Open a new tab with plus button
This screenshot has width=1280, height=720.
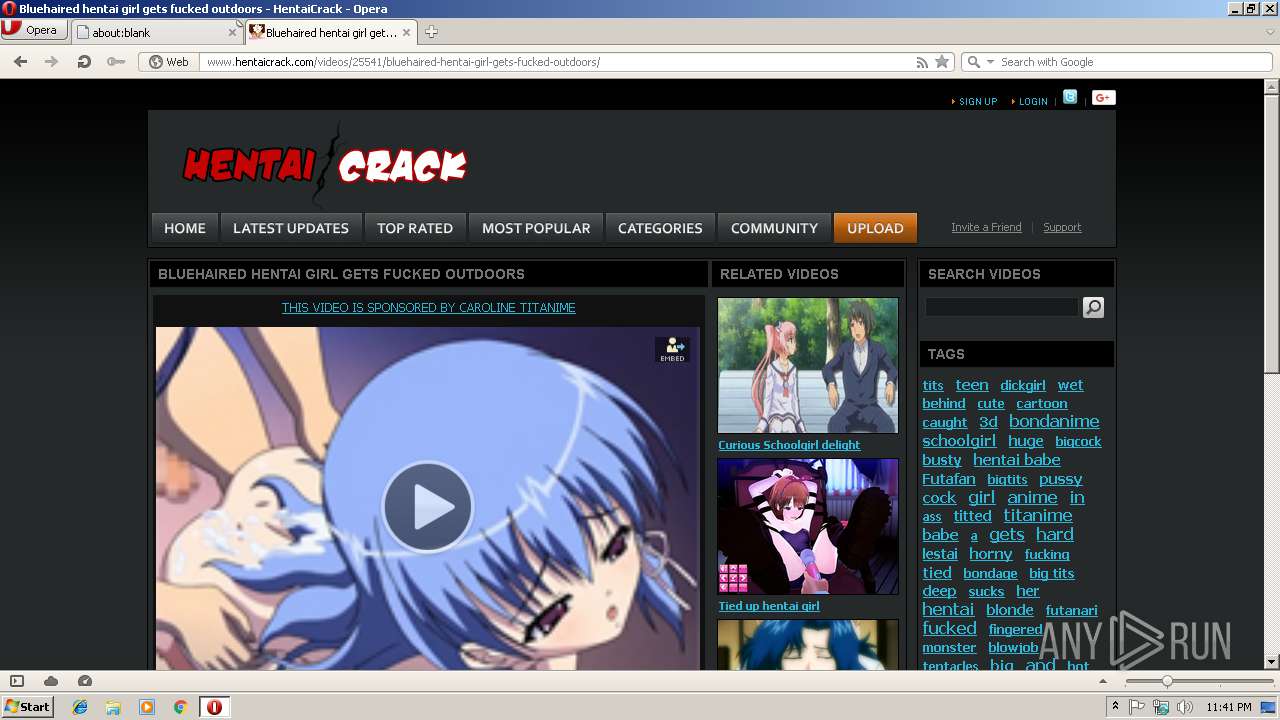[431, 32]
